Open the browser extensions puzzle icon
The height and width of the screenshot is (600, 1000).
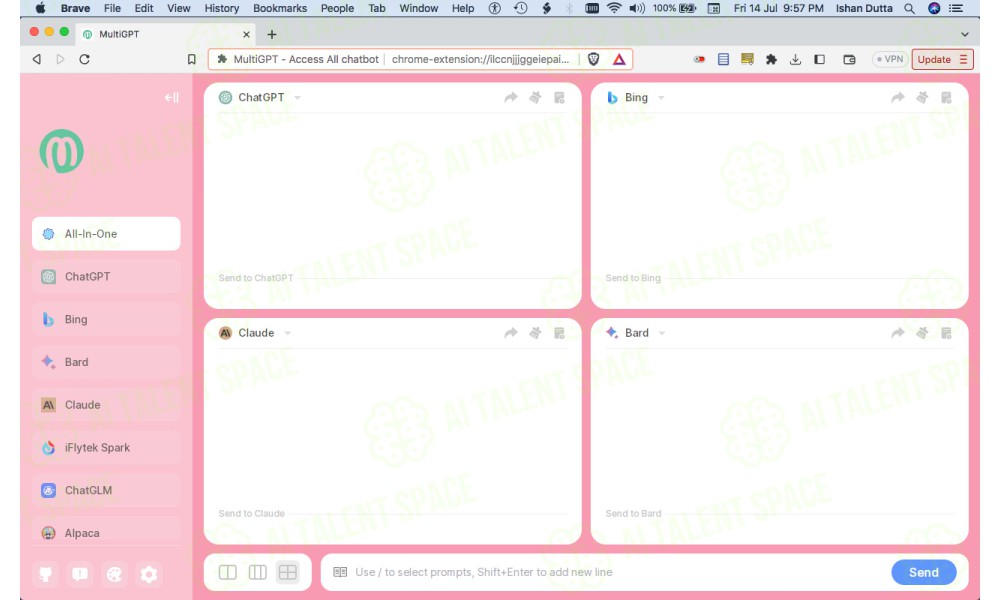tap(771, 59)
